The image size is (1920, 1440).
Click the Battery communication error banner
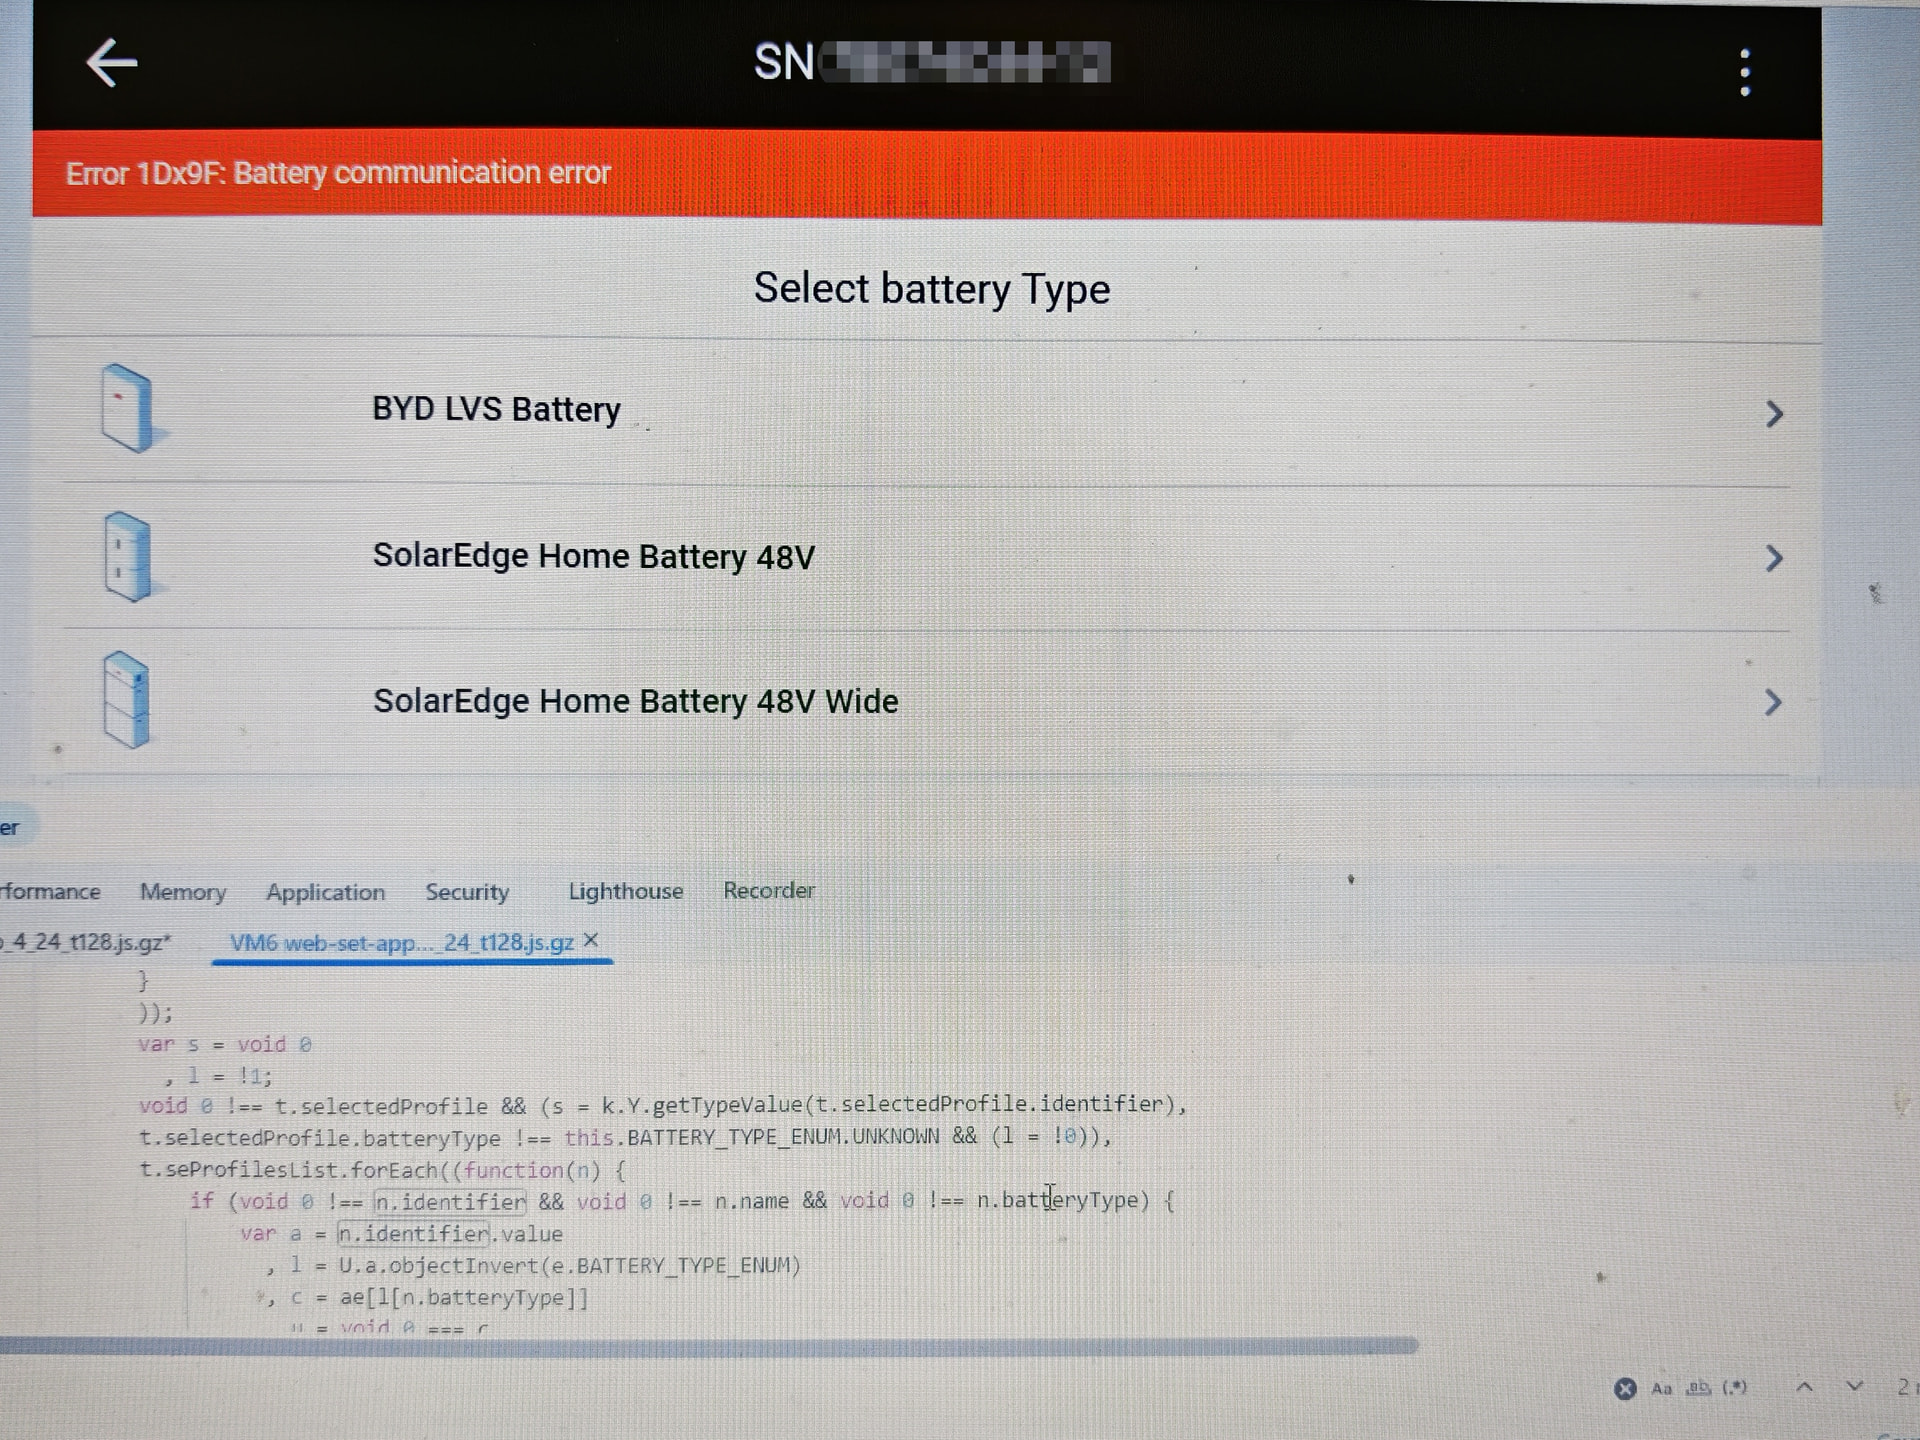point(926,176)
